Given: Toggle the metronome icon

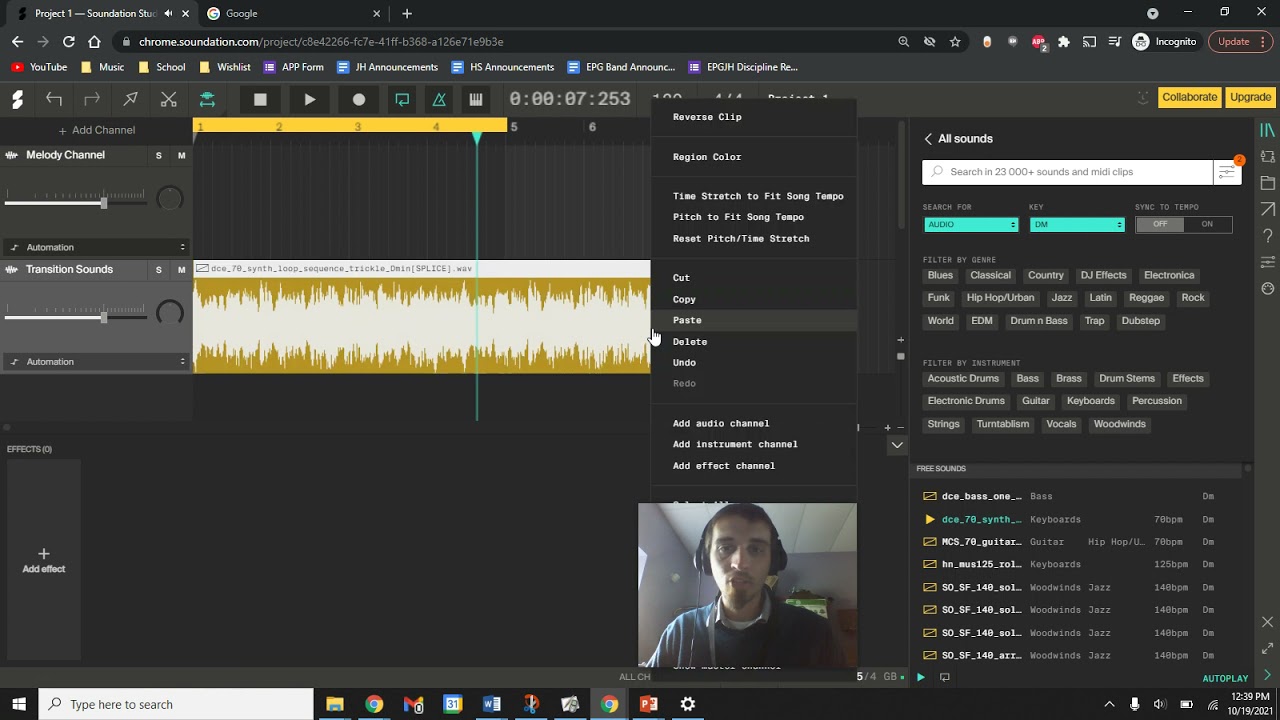Looking at the screenshot, I should pos(439,99).
